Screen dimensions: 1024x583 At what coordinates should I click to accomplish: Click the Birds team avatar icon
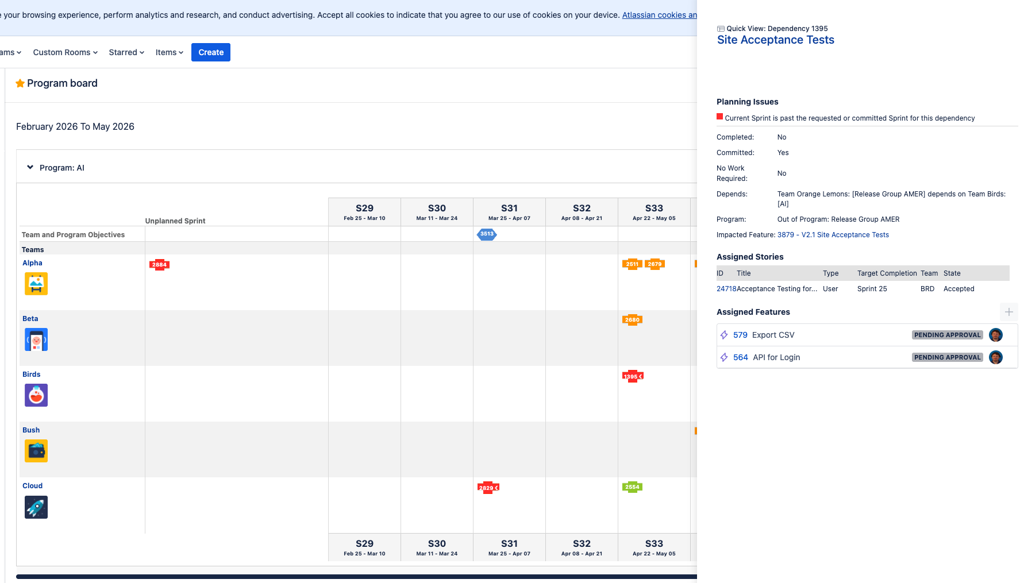point(36,395)
